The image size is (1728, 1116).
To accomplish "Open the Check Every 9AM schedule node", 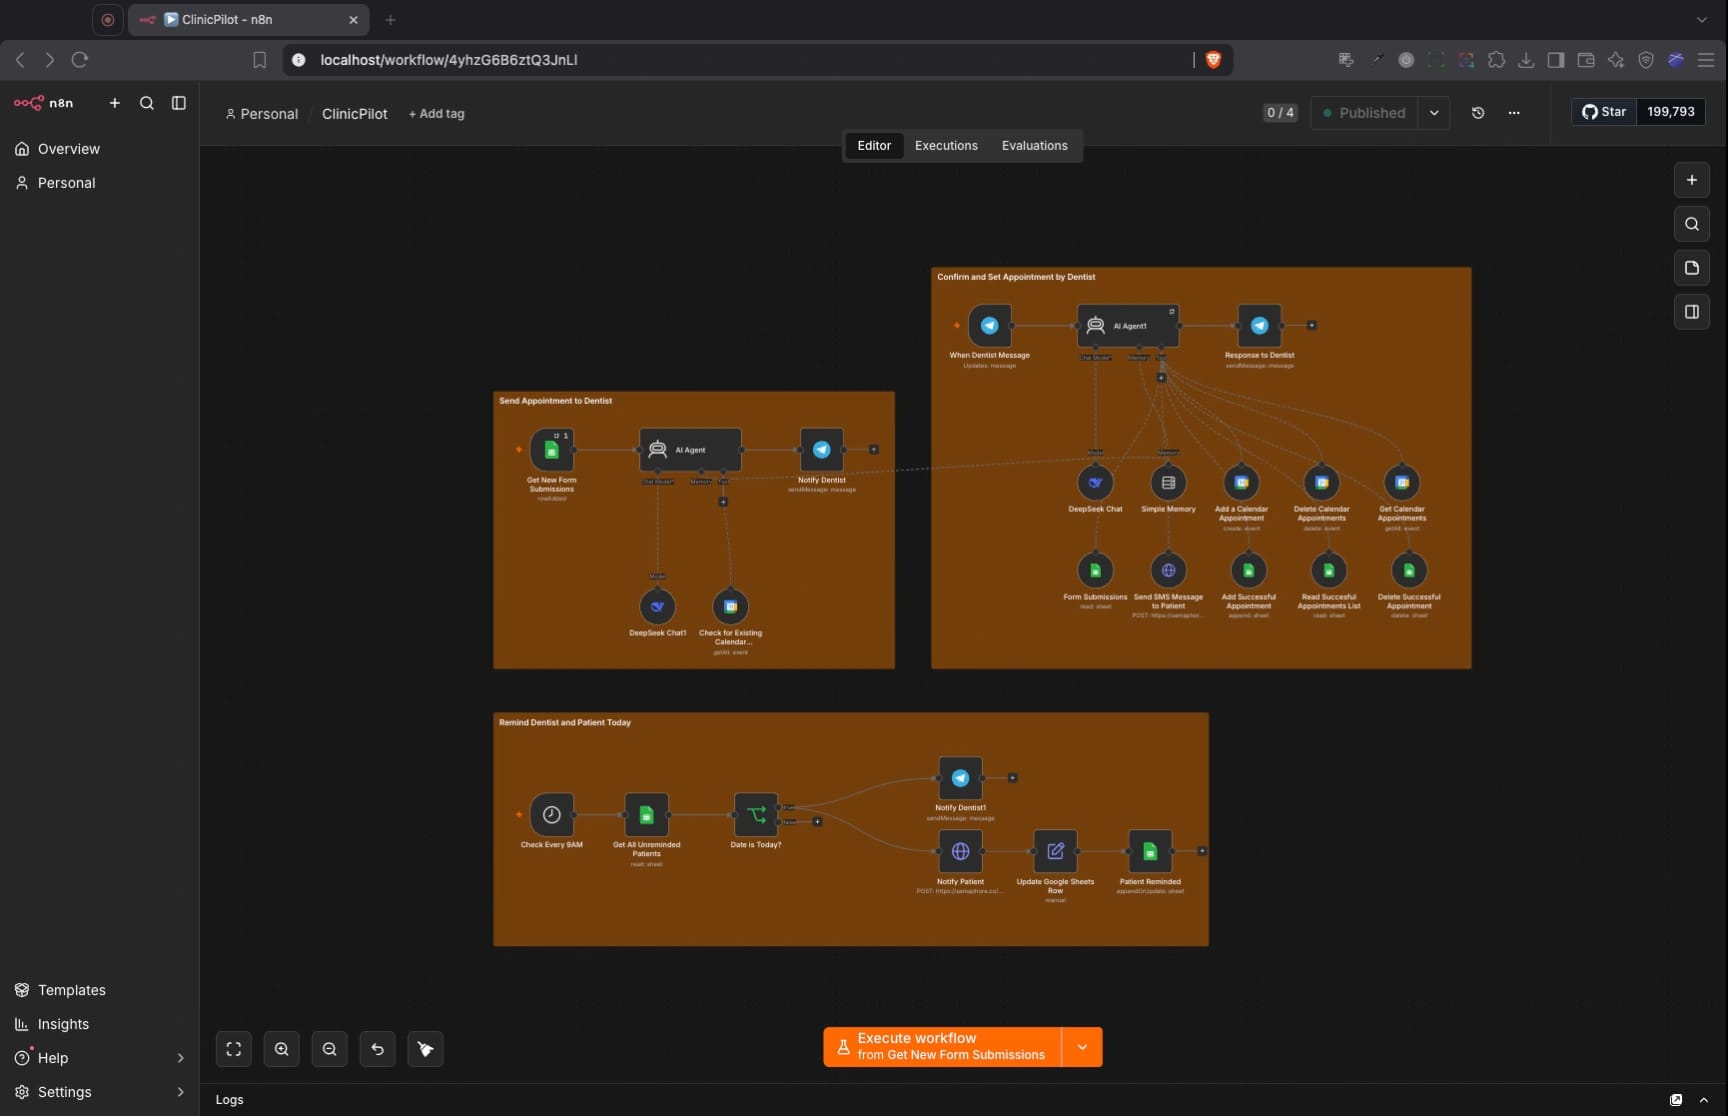I will [x=551, y=815].
